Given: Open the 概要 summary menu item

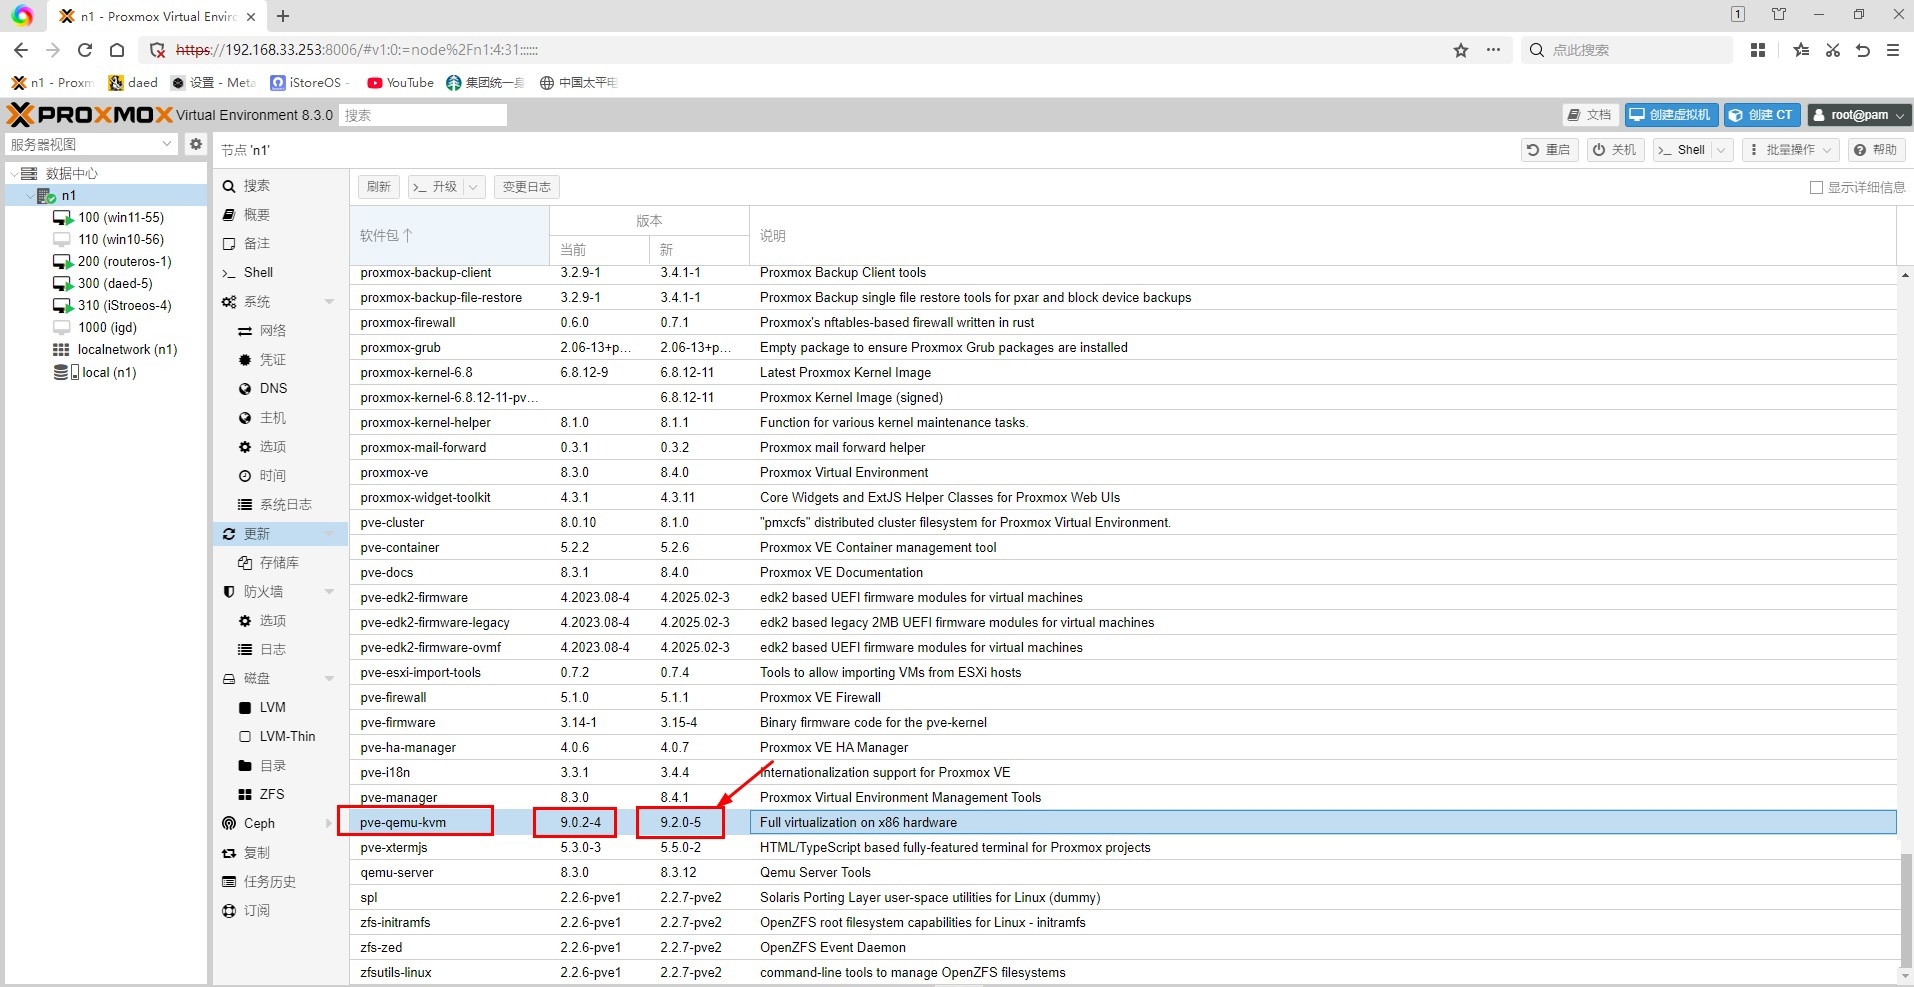Looking at the screenshot, I should click(x=256, y=215).
